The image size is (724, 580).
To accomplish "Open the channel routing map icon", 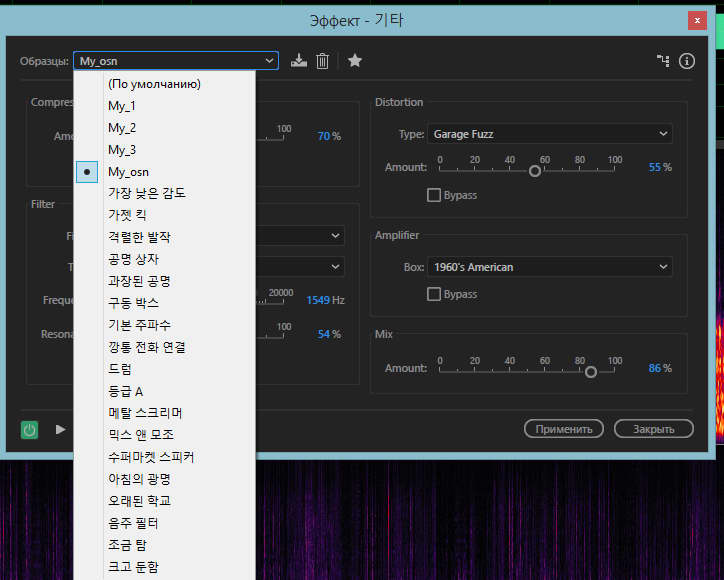I will coord(662,61).
